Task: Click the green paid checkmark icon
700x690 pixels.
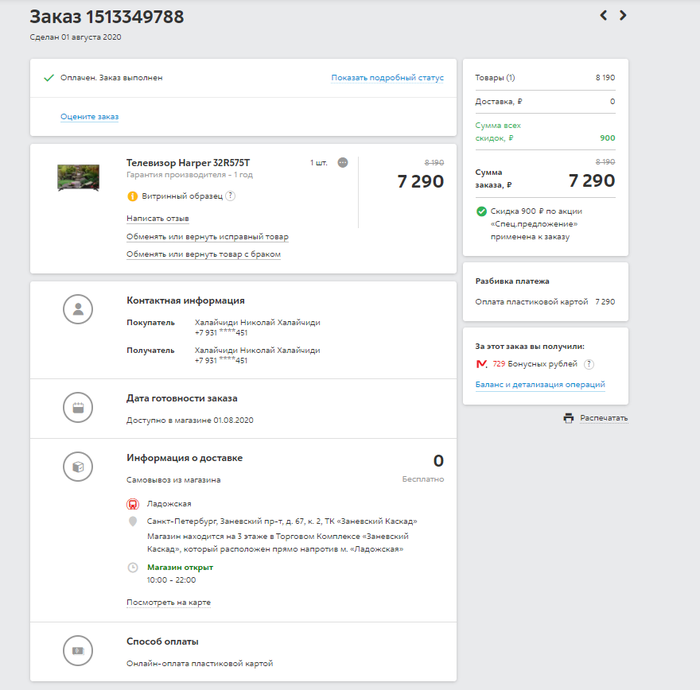Action: point(49,78)
